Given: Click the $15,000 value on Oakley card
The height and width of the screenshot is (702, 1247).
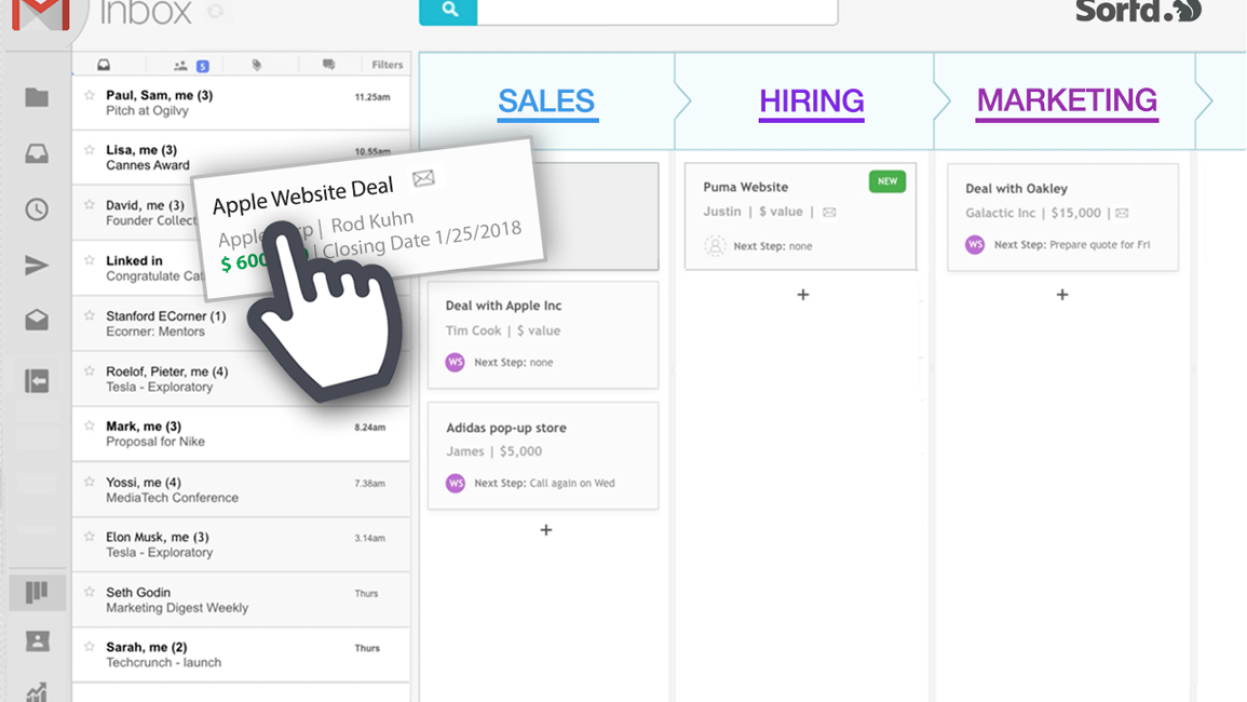Looking at the screenshot, I should coord(1076,213).
